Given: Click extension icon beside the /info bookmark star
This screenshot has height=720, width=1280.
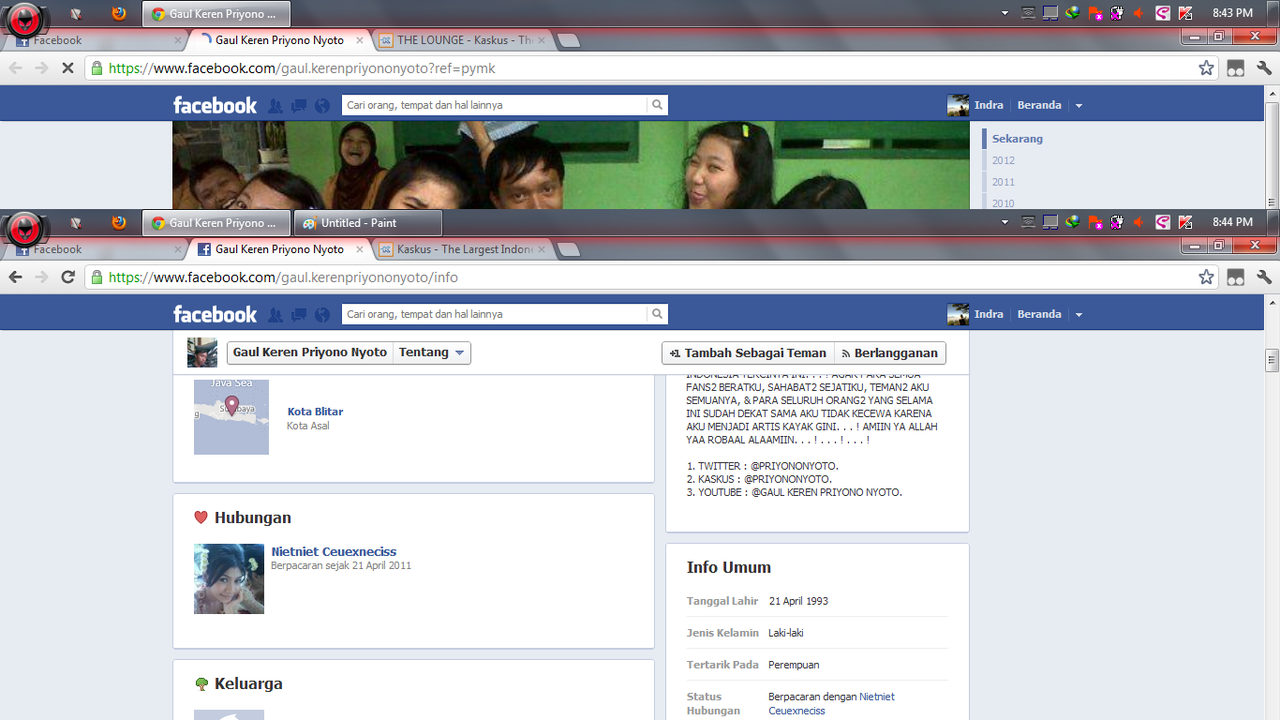Looking at the screenshot, I should tap(1236, 277).
